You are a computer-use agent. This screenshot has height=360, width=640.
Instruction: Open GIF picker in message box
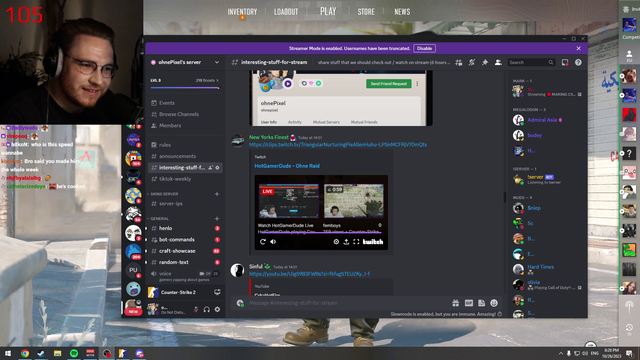tap(469, 303)
